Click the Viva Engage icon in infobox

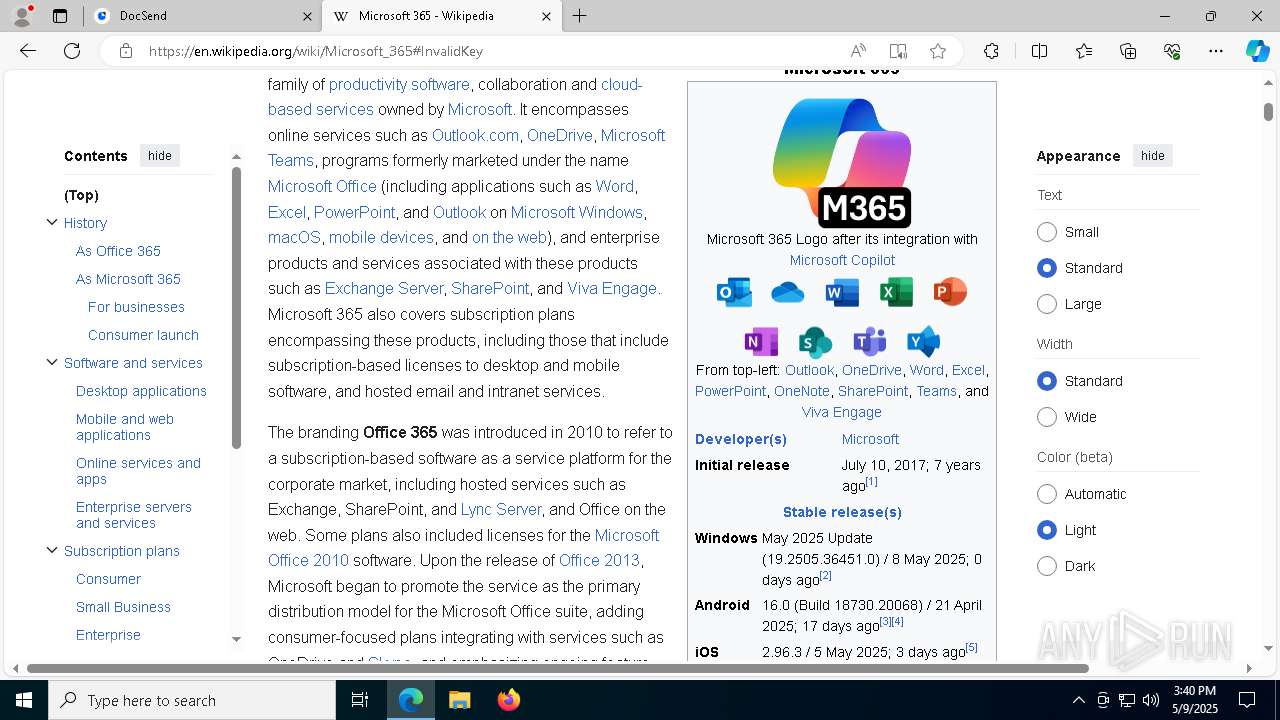pyautogui.click(x=923, y=341)
